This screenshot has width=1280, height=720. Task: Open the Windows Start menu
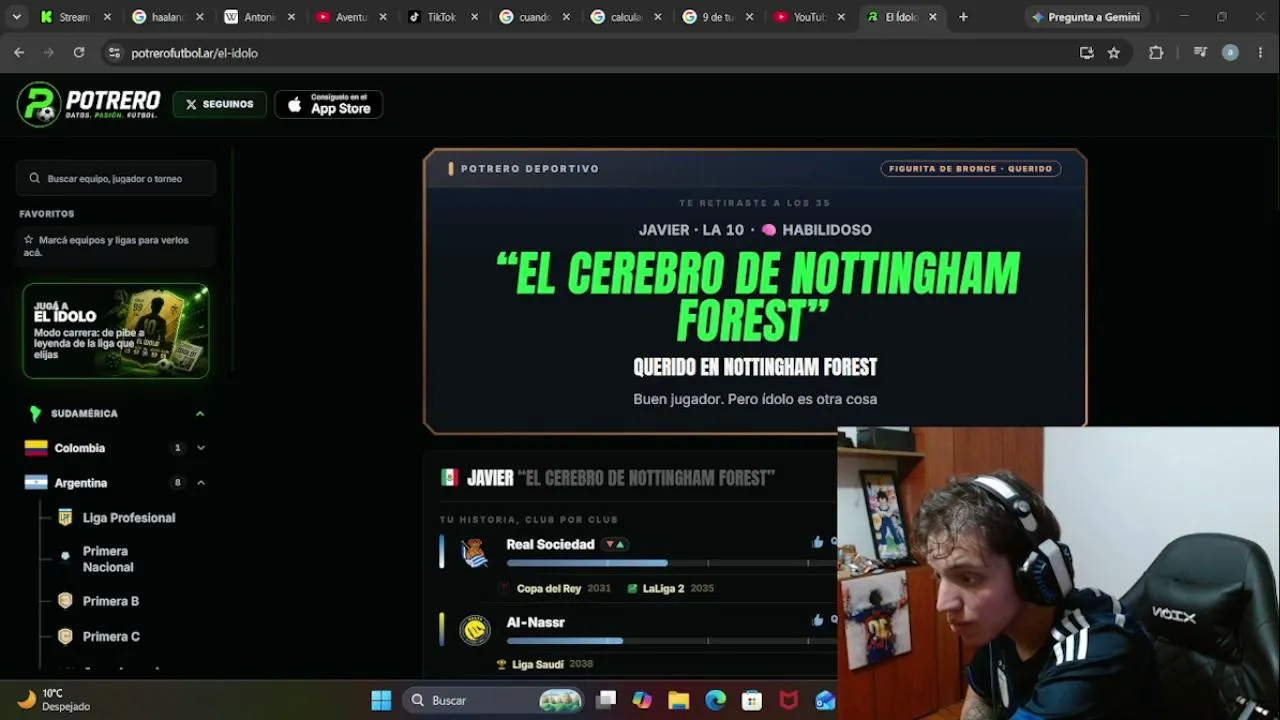coord(381,700)
